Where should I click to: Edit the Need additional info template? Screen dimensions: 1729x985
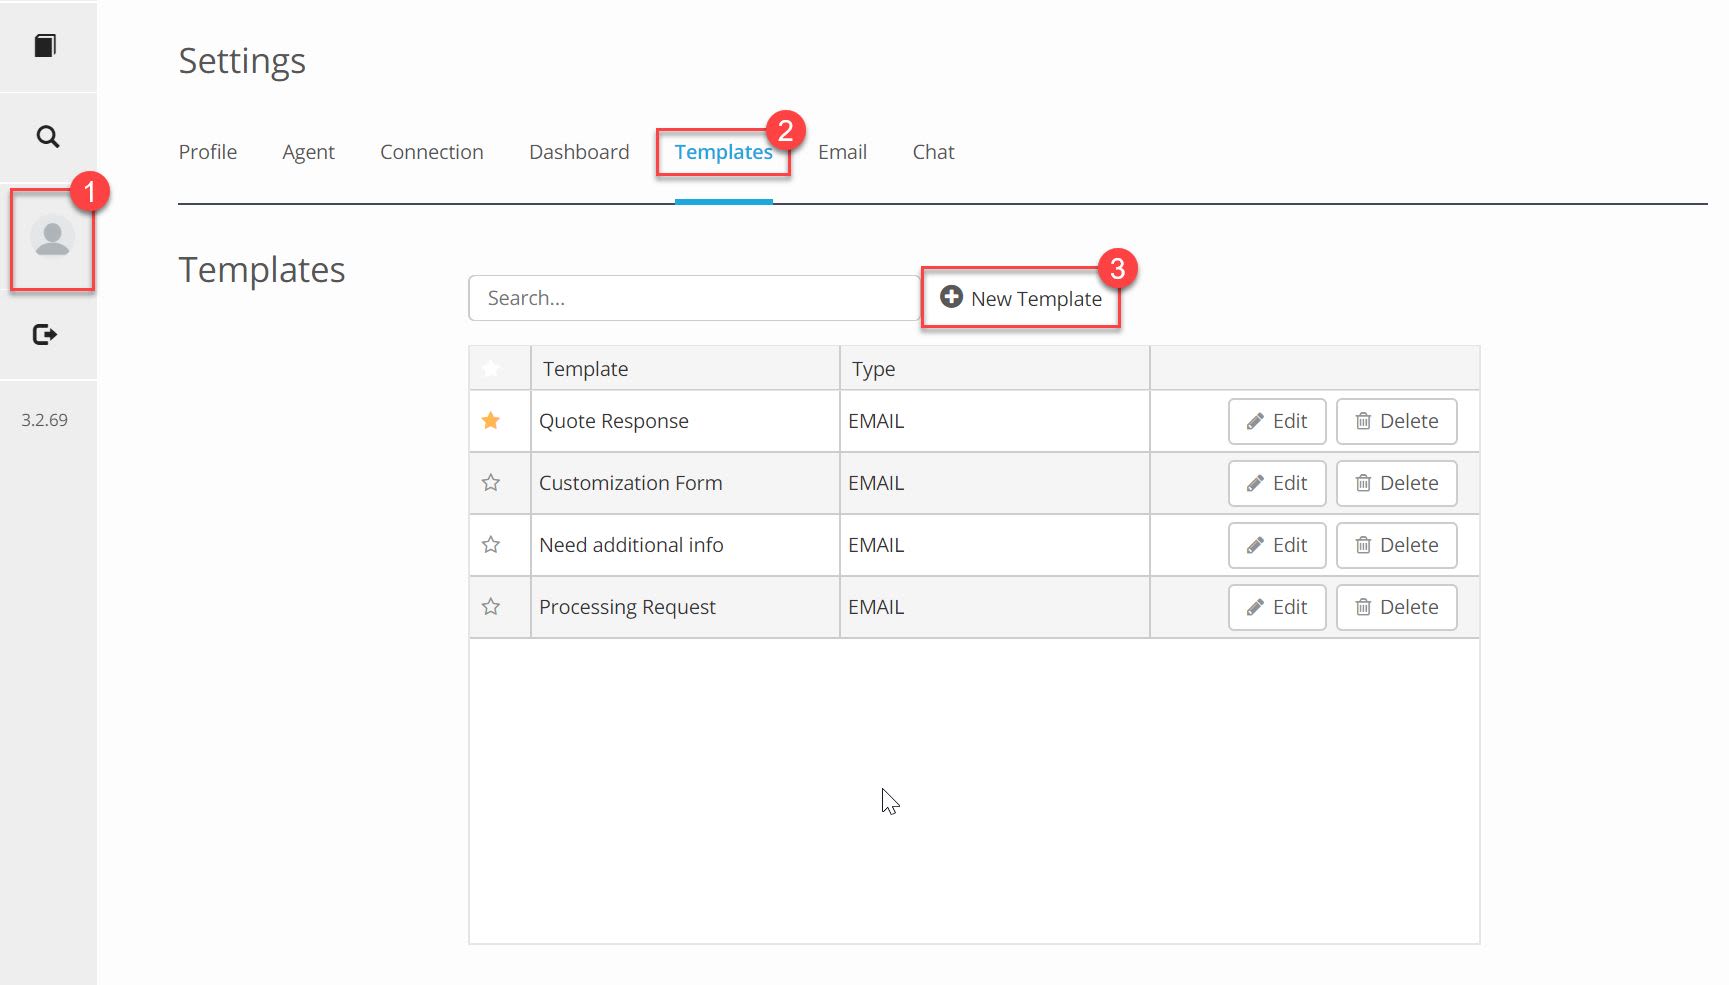(x=1277, y=545)
